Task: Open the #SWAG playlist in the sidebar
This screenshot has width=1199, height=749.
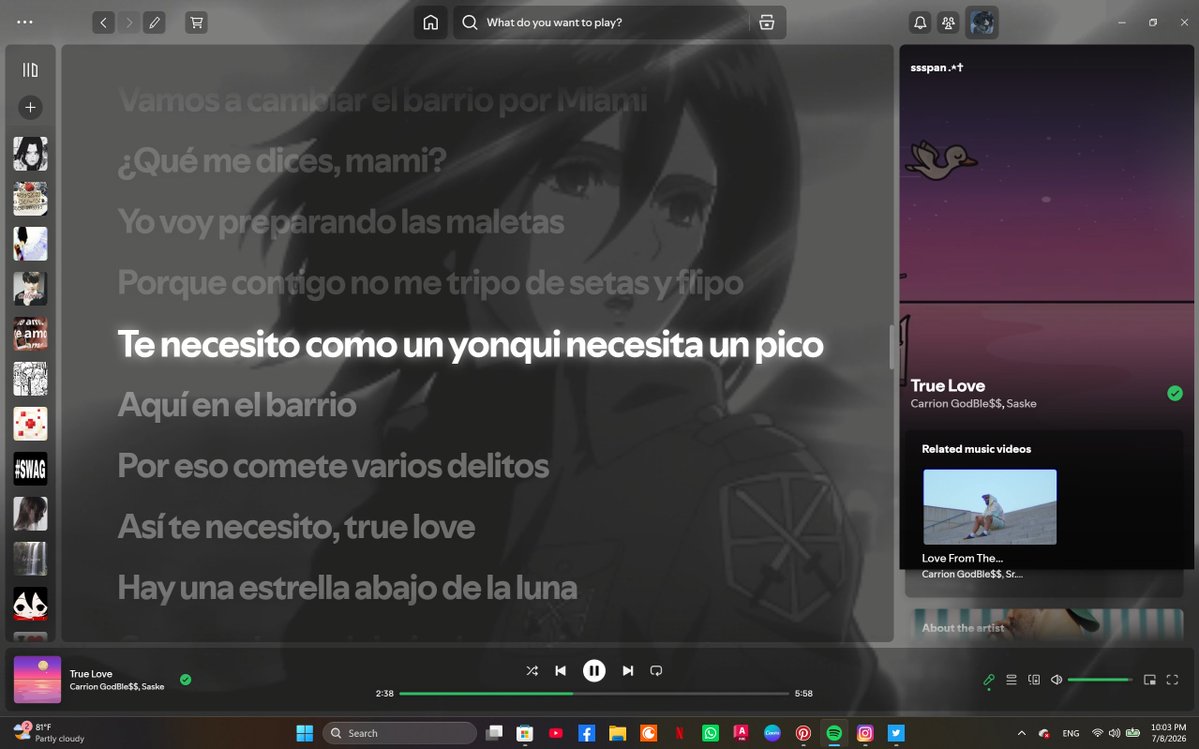Action: pyautogui.click(x=31, y=469)
